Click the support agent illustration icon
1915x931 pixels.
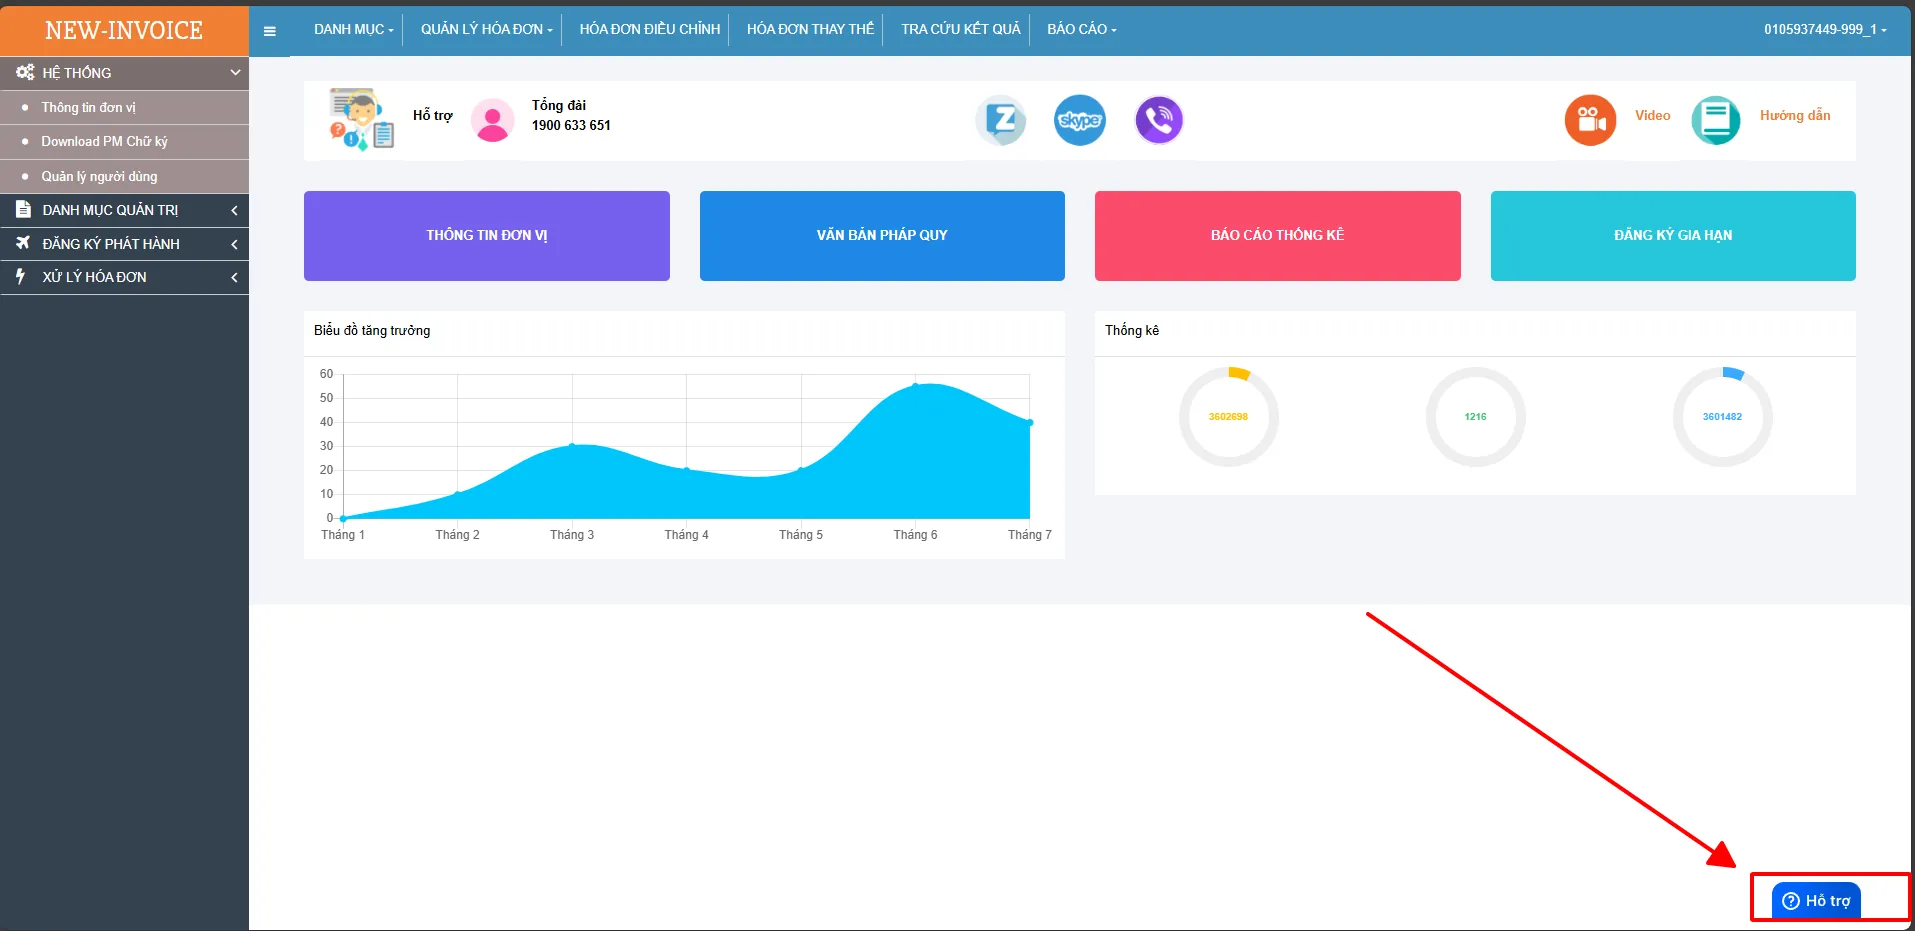pyautogui.click(x=361, y=119)
